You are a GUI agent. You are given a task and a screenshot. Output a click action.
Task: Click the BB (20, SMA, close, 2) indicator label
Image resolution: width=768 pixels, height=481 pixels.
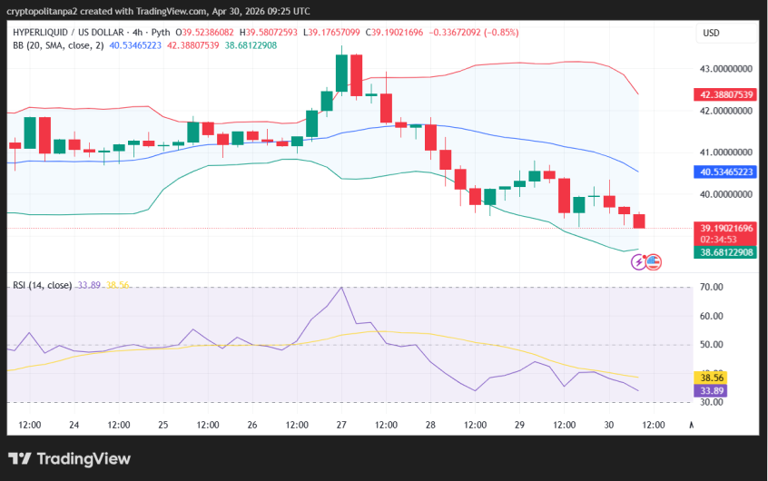[x=58, y=46]
